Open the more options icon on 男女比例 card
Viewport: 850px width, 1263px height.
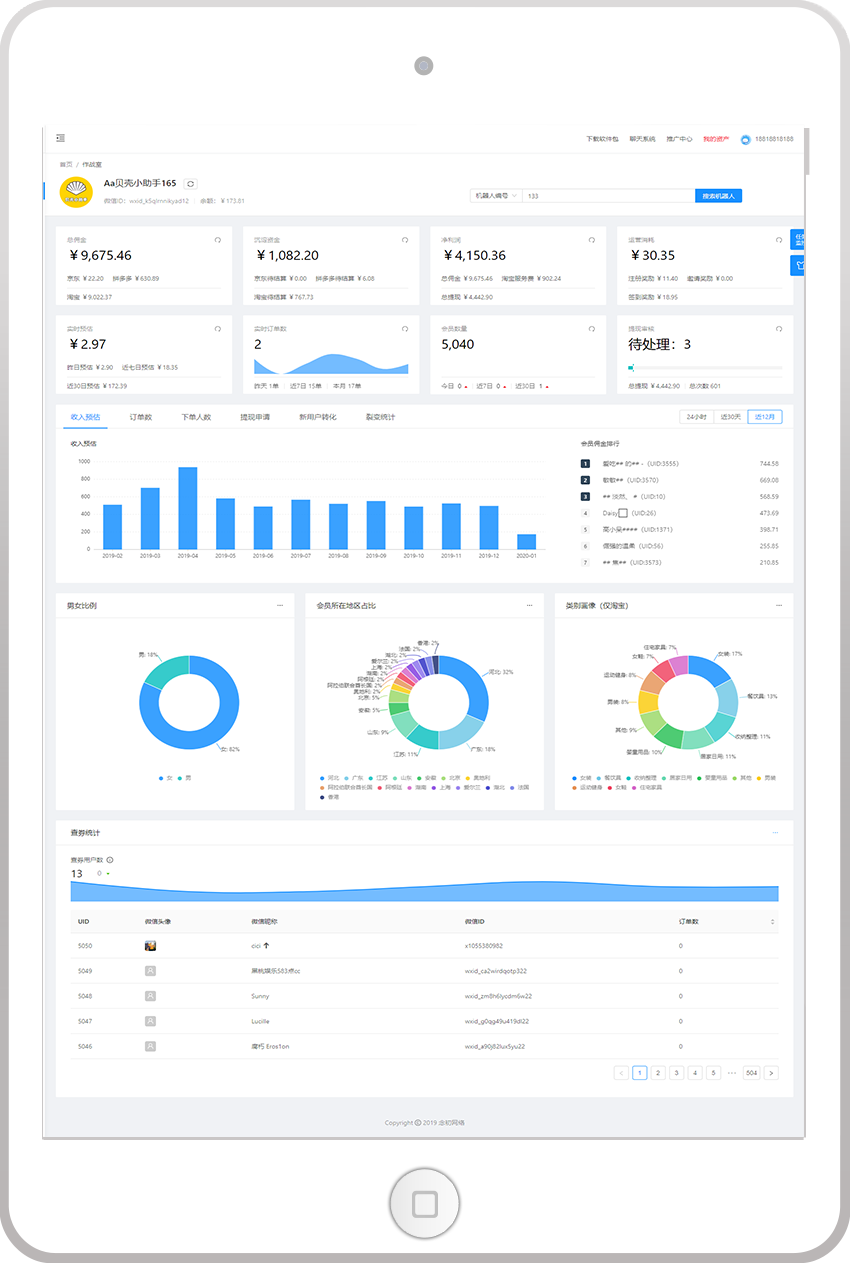[280, 605]
